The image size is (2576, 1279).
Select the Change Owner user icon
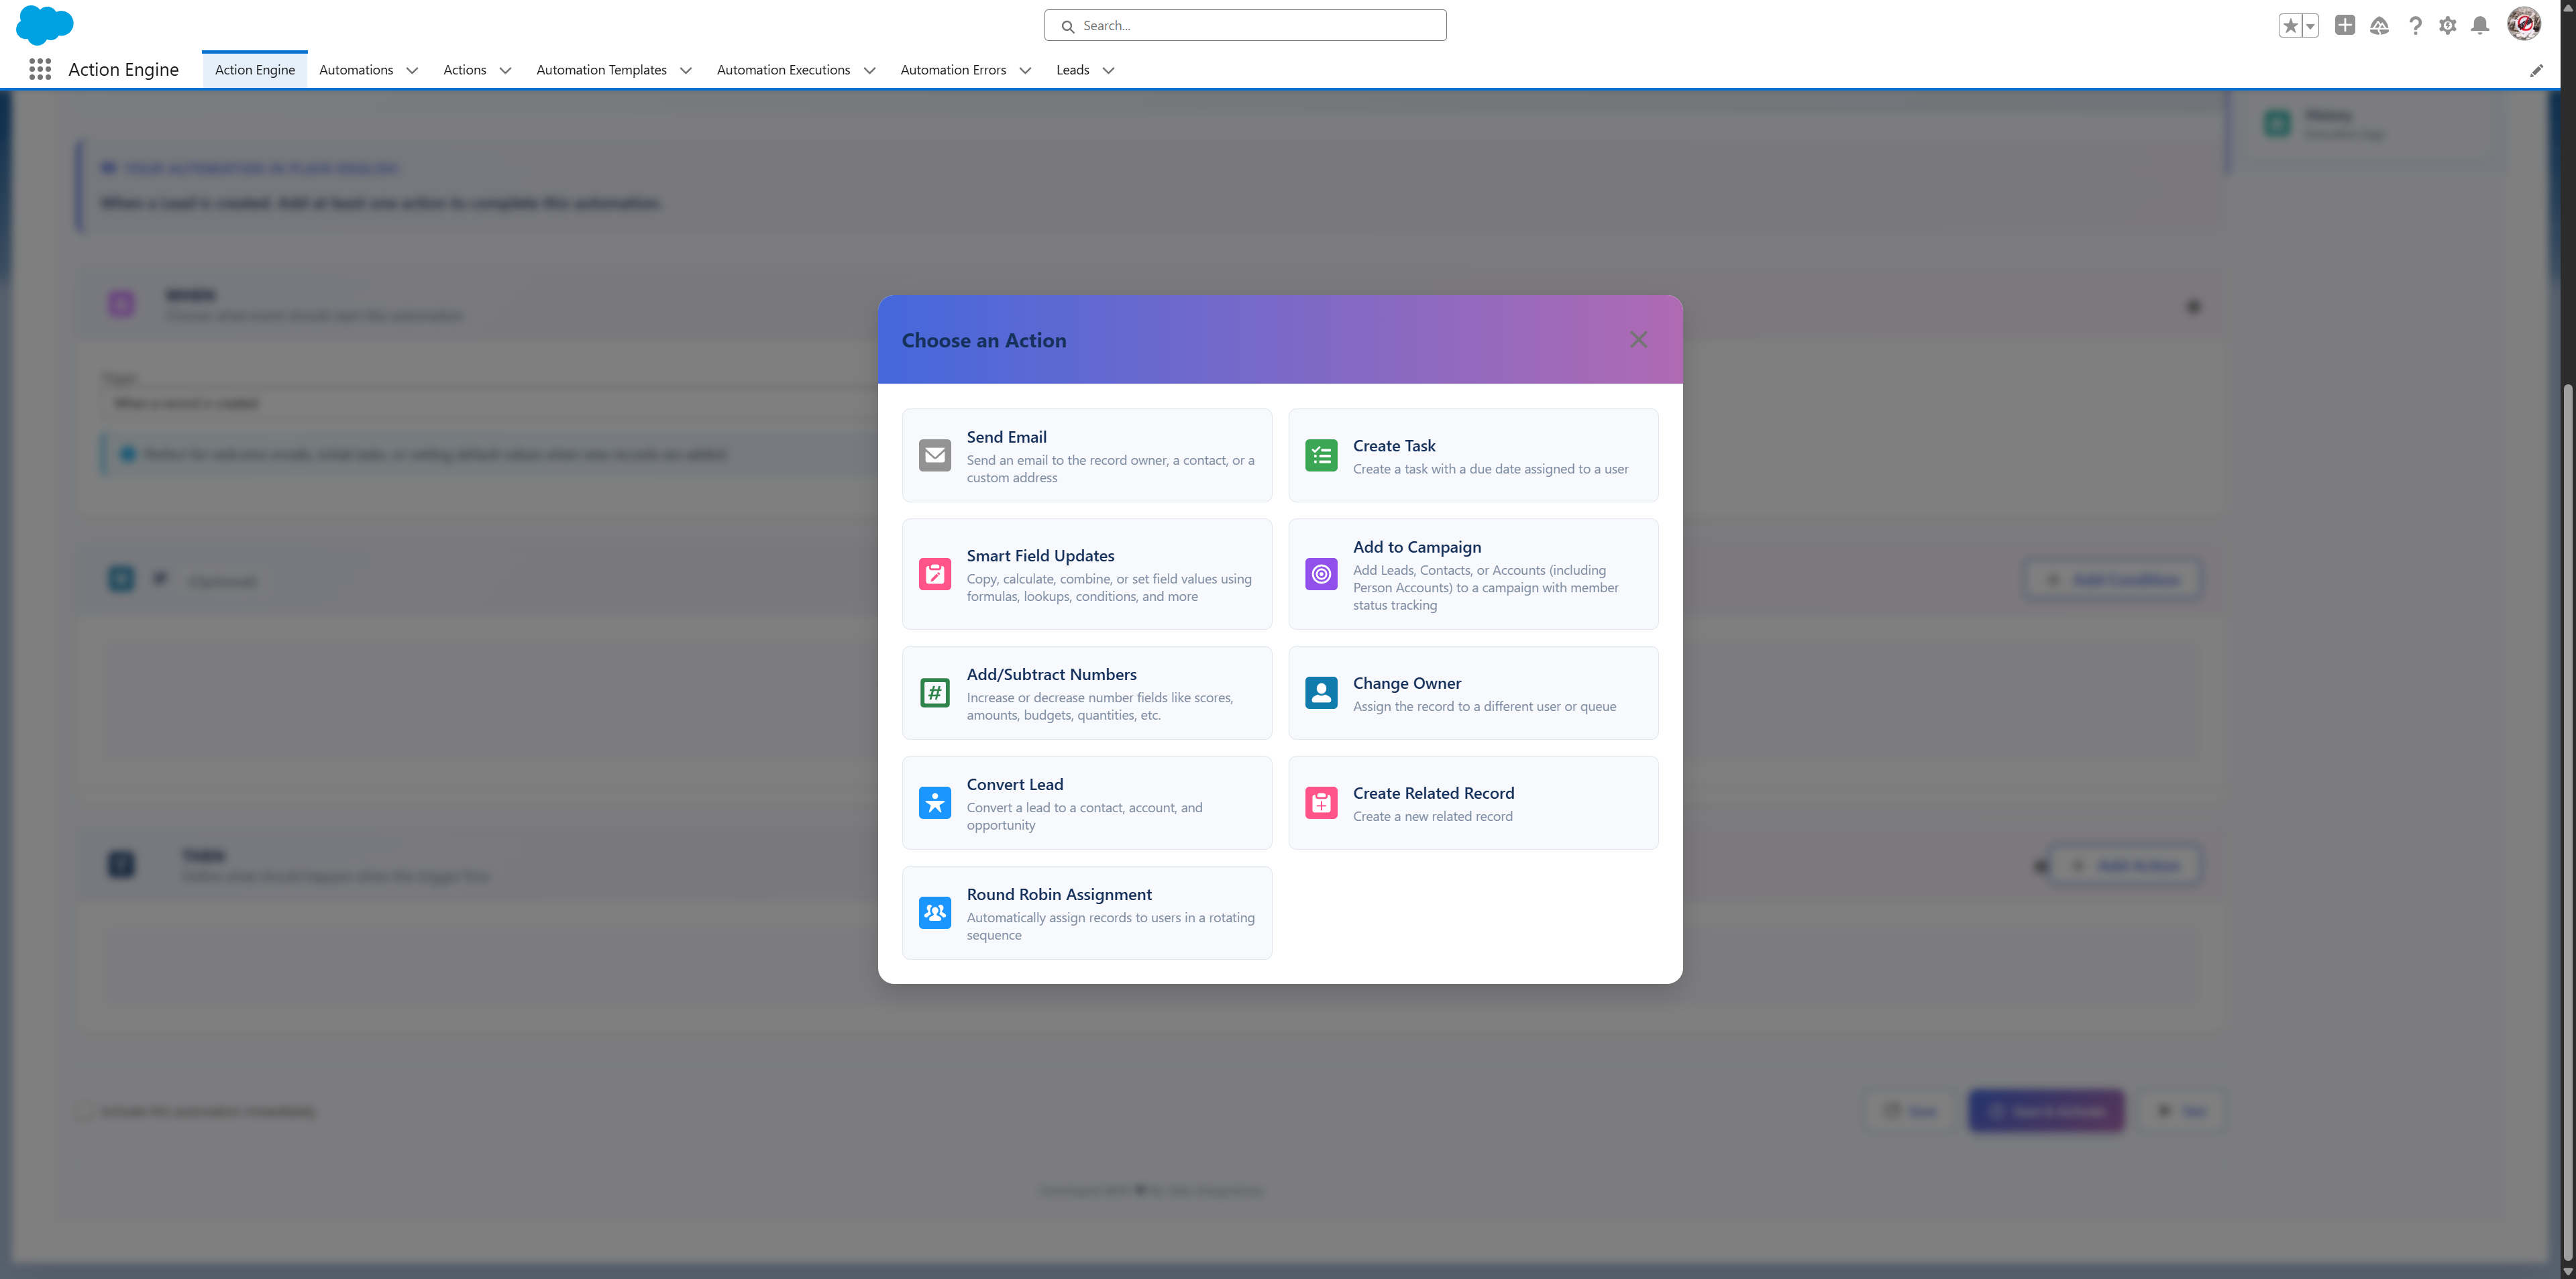click(1320, 692)
